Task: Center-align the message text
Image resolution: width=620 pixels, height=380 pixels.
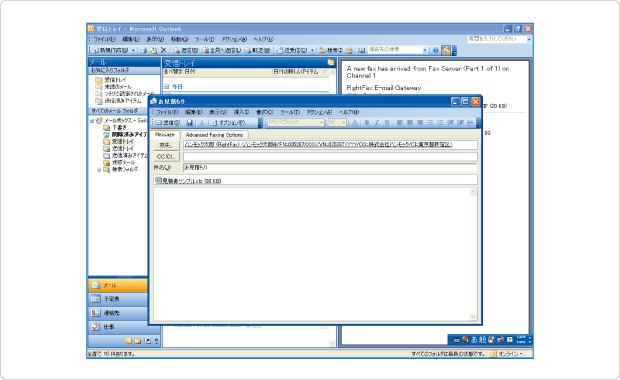Action: point(410,123)
